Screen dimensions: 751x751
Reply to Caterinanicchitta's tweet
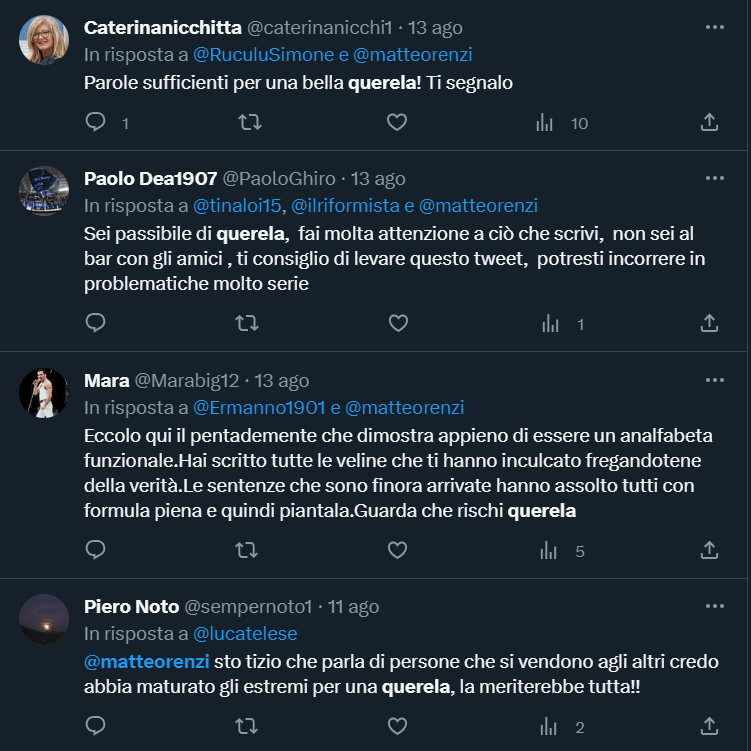pyautogui.click(x=96, y=122)
